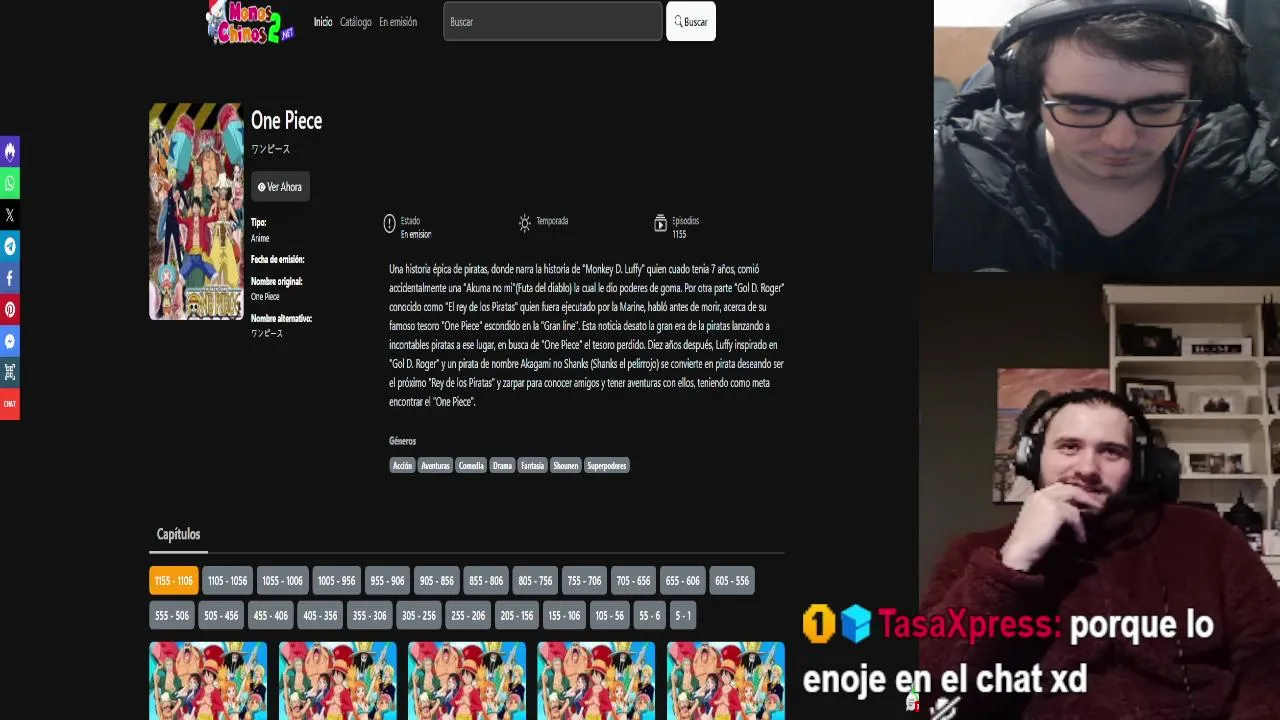Select the Comedia genre tag
This screenshot has width=1280, height=720.
tap(471, 466)
